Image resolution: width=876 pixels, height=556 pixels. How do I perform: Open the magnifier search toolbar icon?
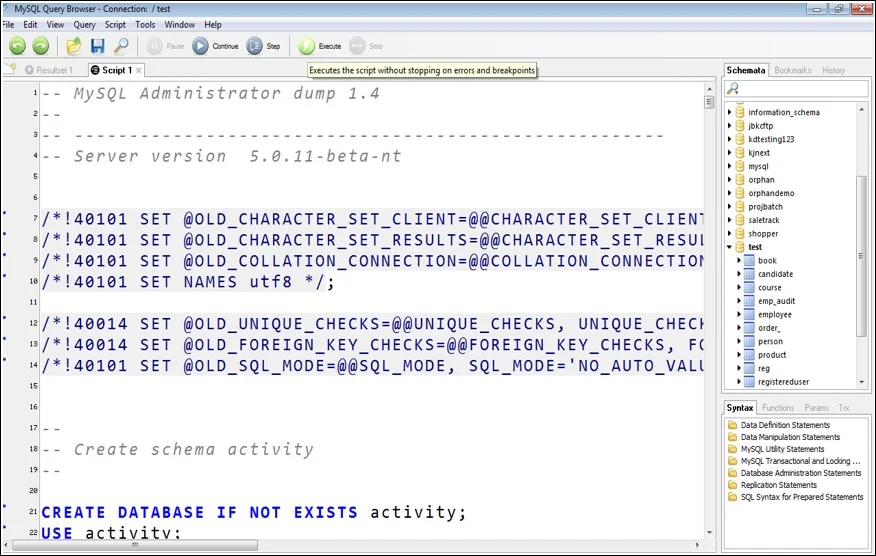coord(121,46)
